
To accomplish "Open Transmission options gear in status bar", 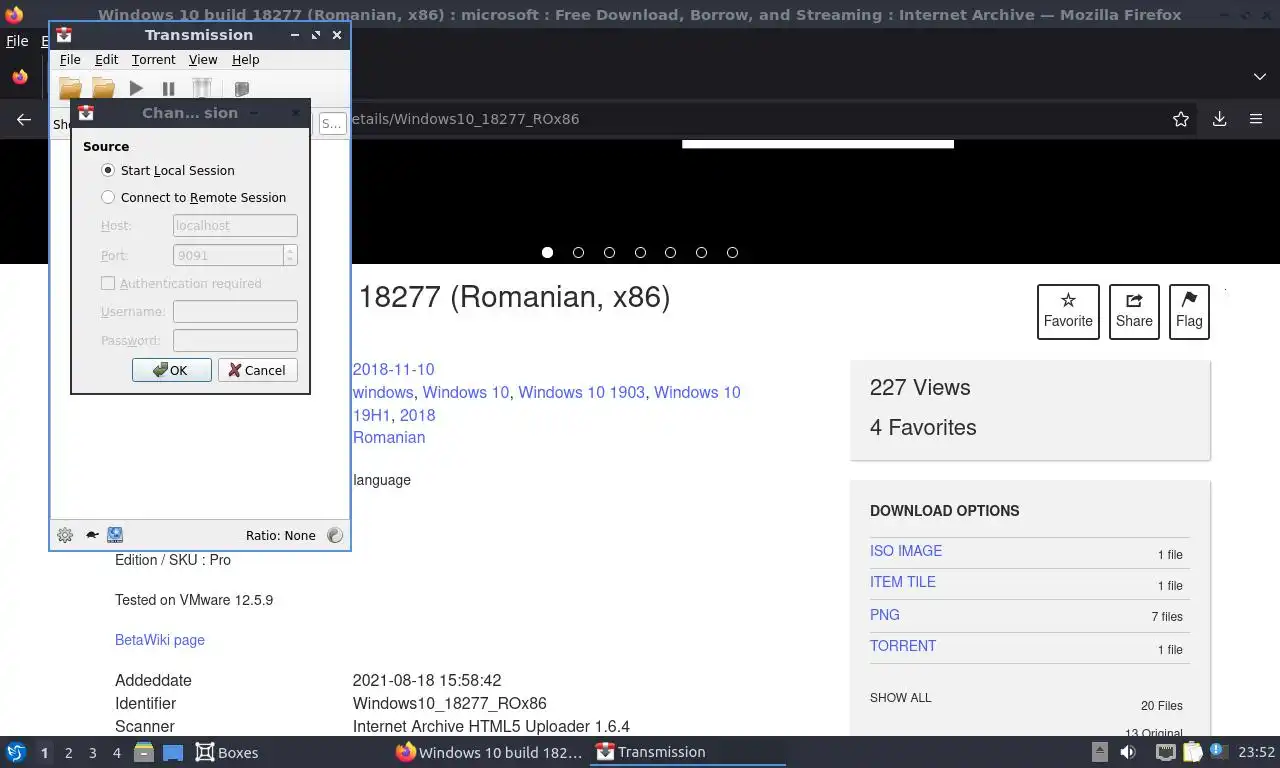I will tap(65, 535).
